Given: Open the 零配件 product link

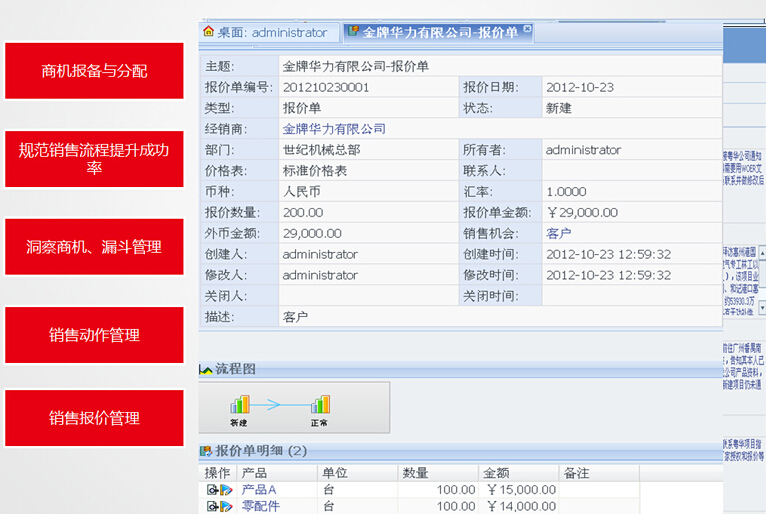Looking at the screenshot, I should (x=260, y=506).
